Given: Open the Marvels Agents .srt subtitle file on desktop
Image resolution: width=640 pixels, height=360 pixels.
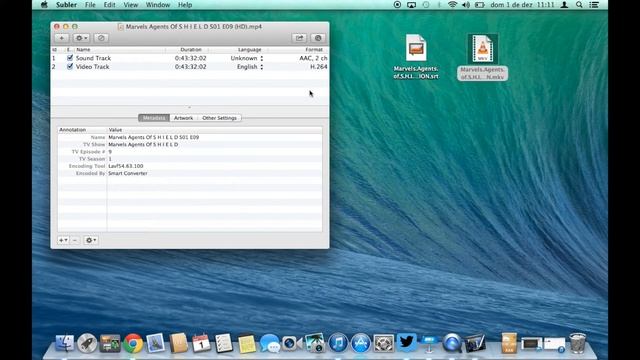Looking at the screenshot, I should [x=416, y=57].
